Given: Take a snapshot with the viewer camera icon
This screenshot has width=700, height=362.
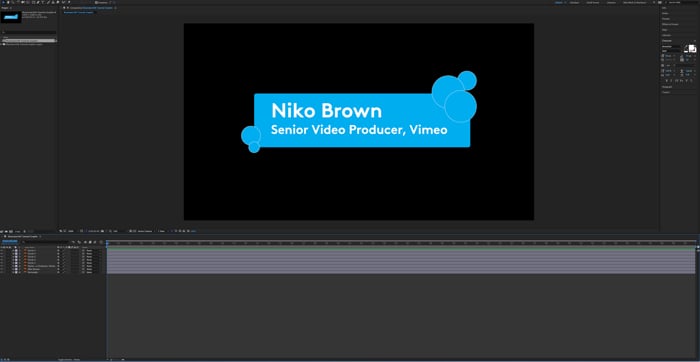Looking at the screenshot, I should pos(102,231).
